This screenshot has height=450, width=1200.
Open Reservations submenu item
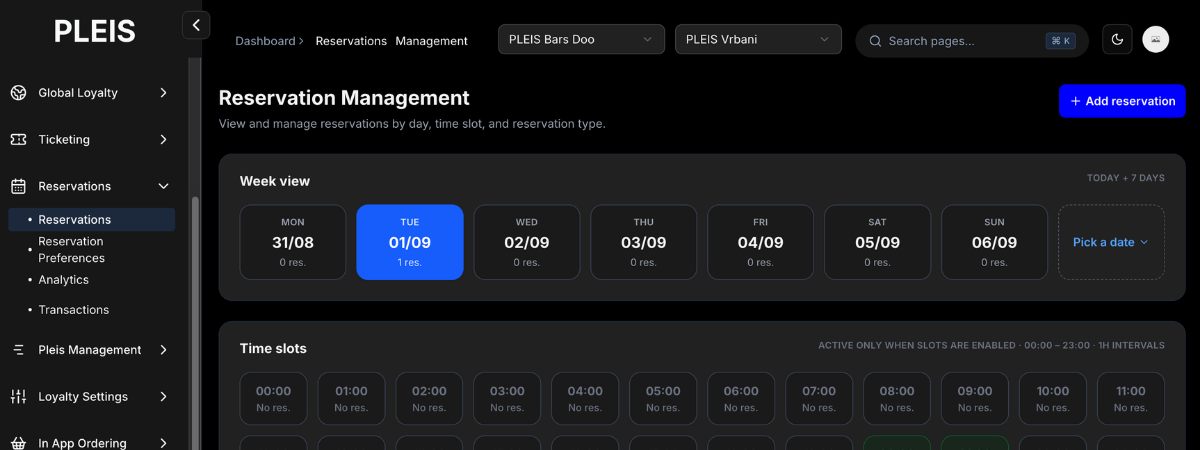92,220
